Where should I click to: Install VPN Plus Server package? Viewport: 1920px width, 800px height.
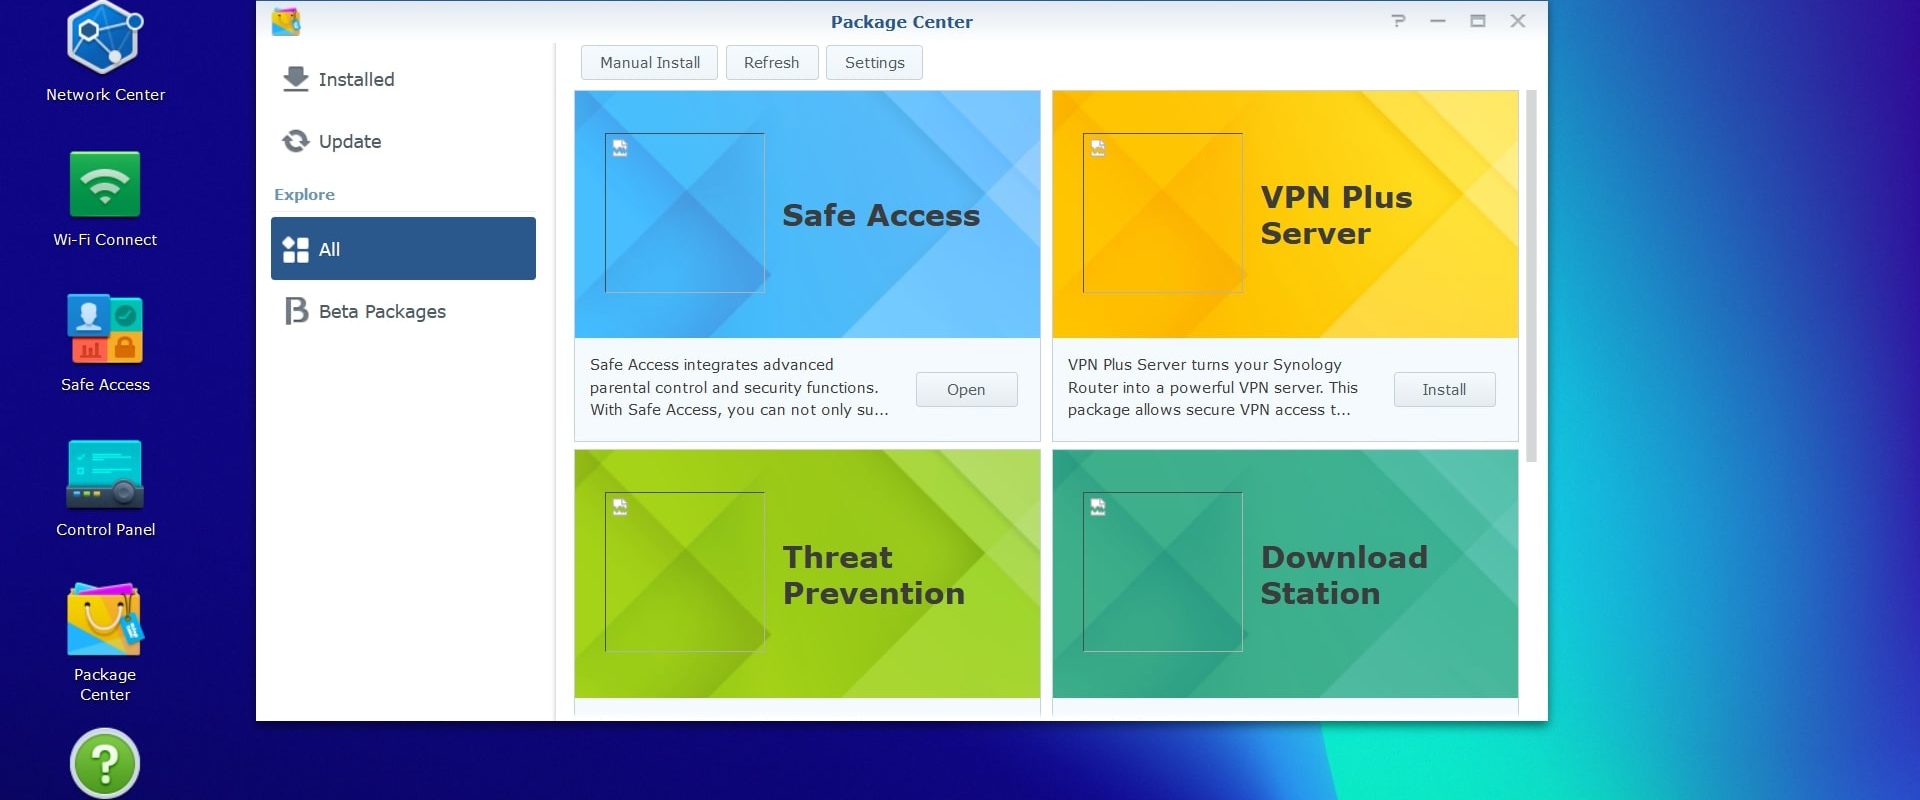1444,389
